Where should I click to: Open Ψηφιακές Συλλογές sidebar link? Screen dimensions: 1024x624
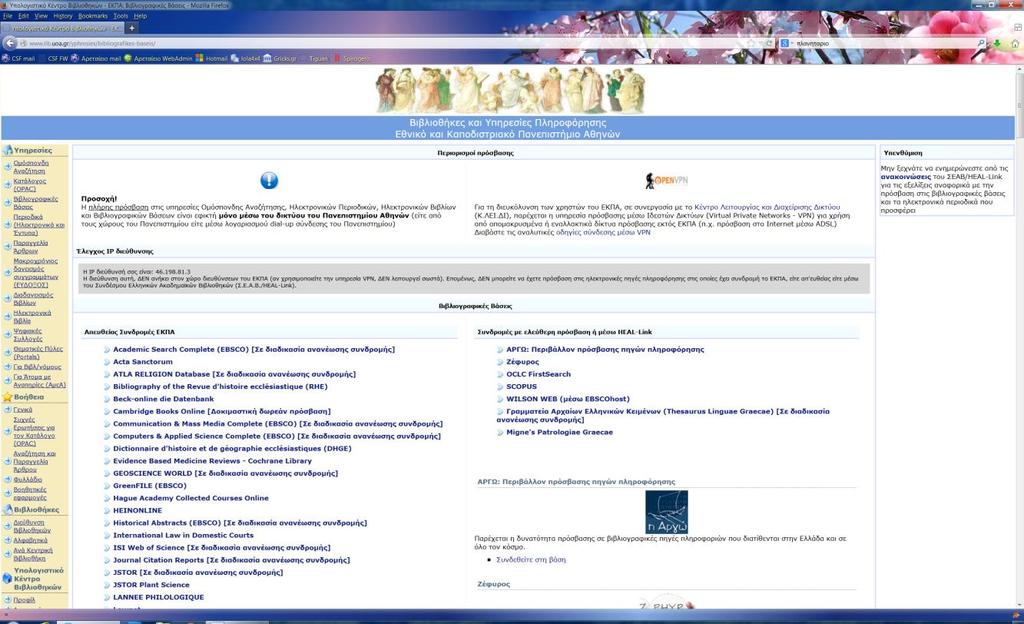[27, 335]
